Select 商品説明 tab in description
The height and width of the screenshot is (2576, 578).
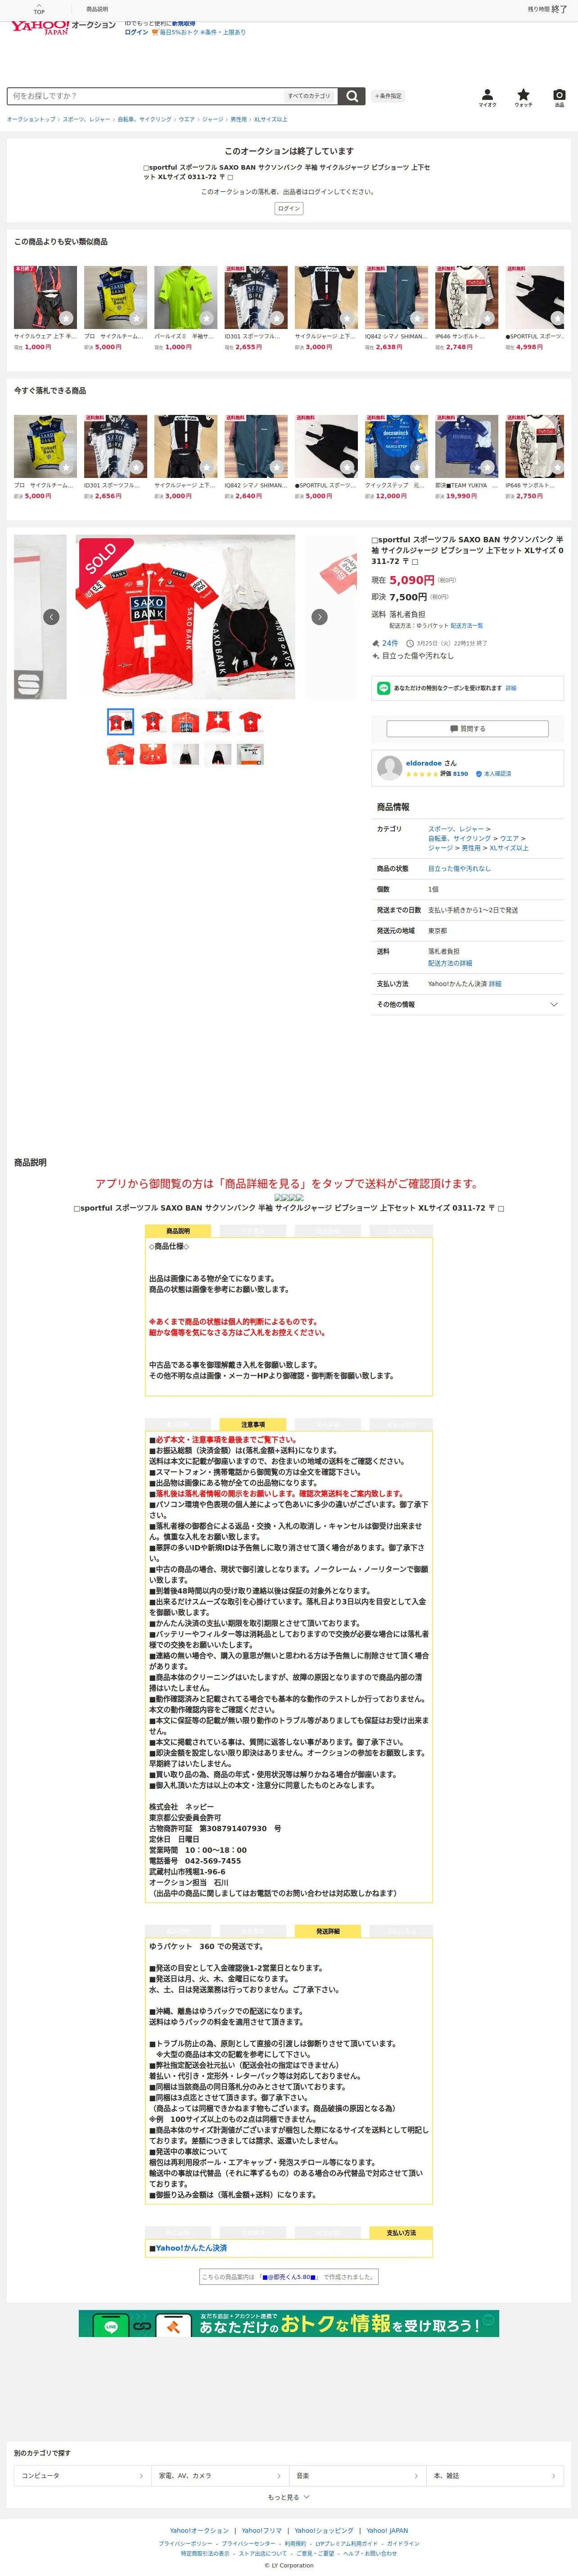tap(178, 1231)
